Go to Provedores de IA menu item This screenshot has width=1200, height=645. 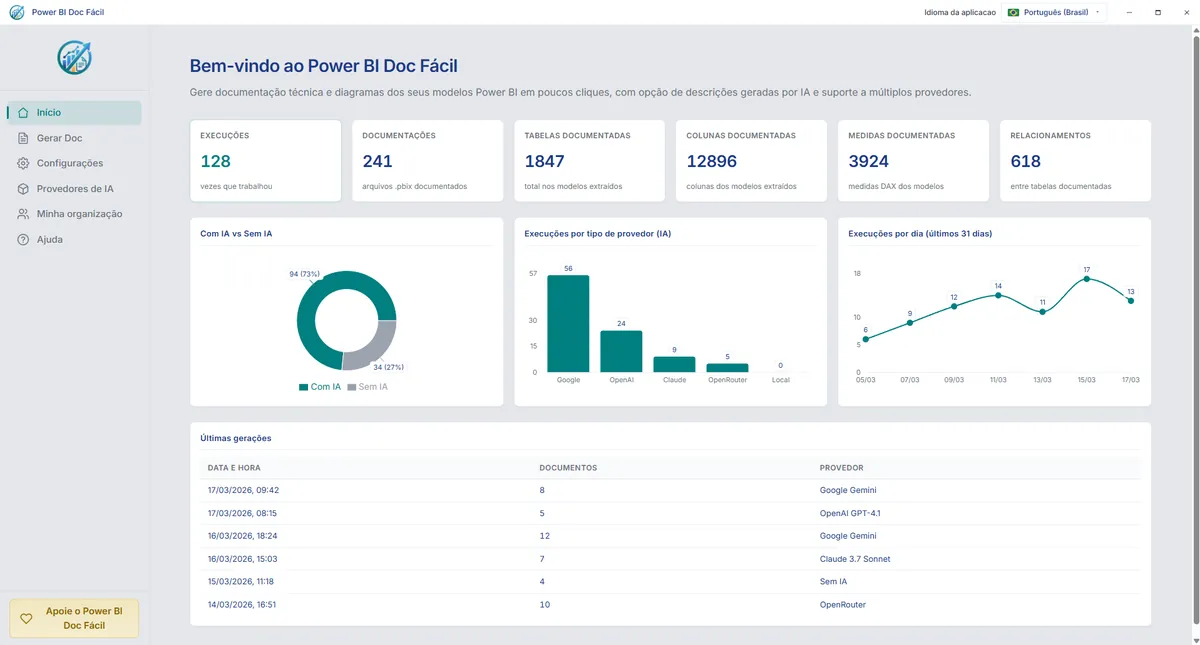coord(74,189)
